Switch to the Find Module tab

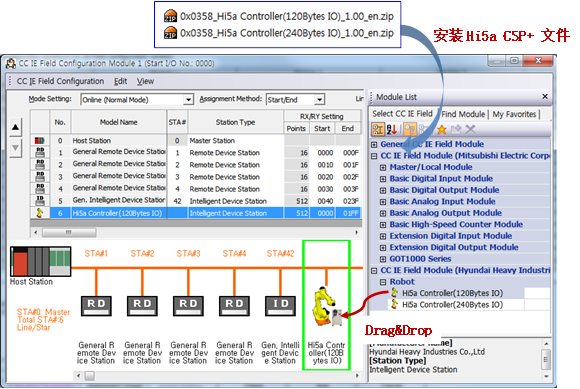[463, 114]
